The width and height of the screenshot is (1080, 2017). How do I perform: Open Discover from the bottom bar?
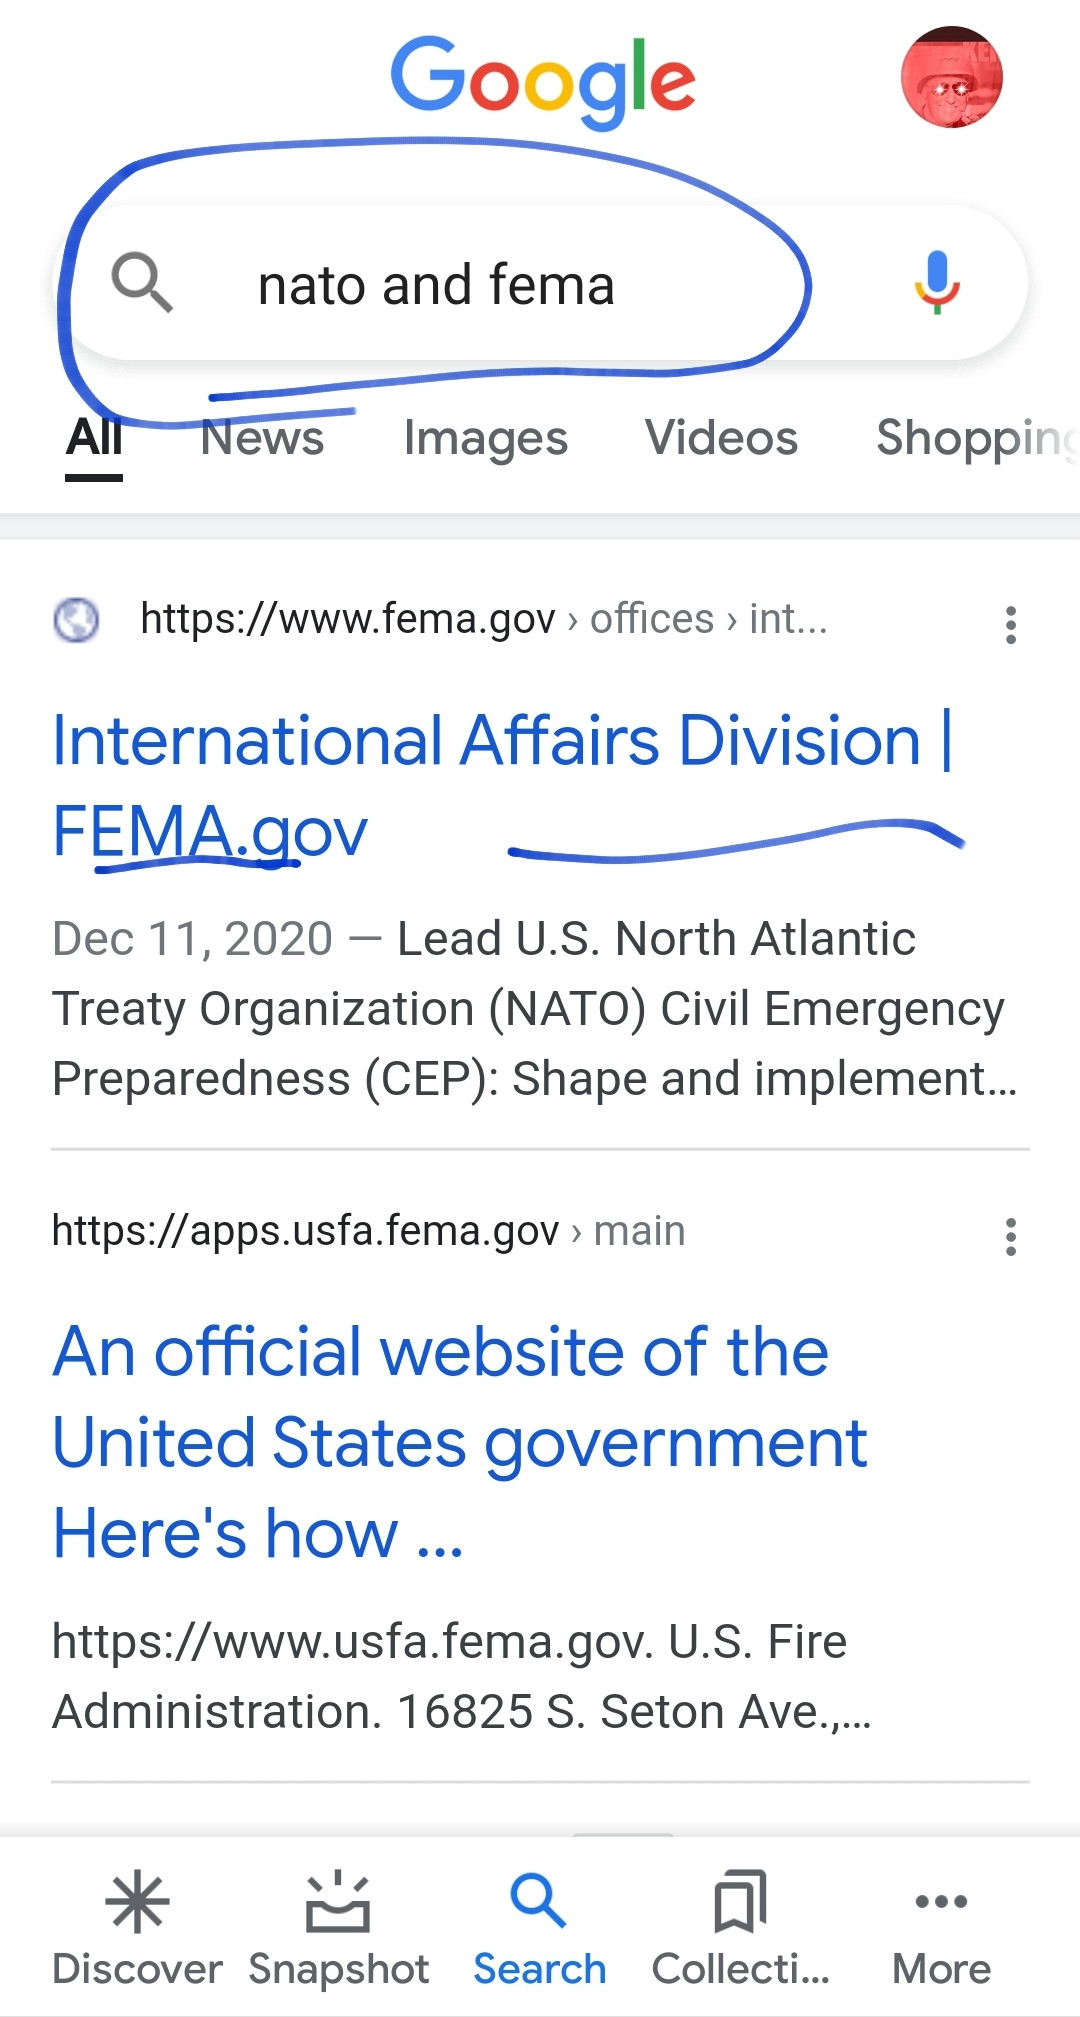point(137,1929)
